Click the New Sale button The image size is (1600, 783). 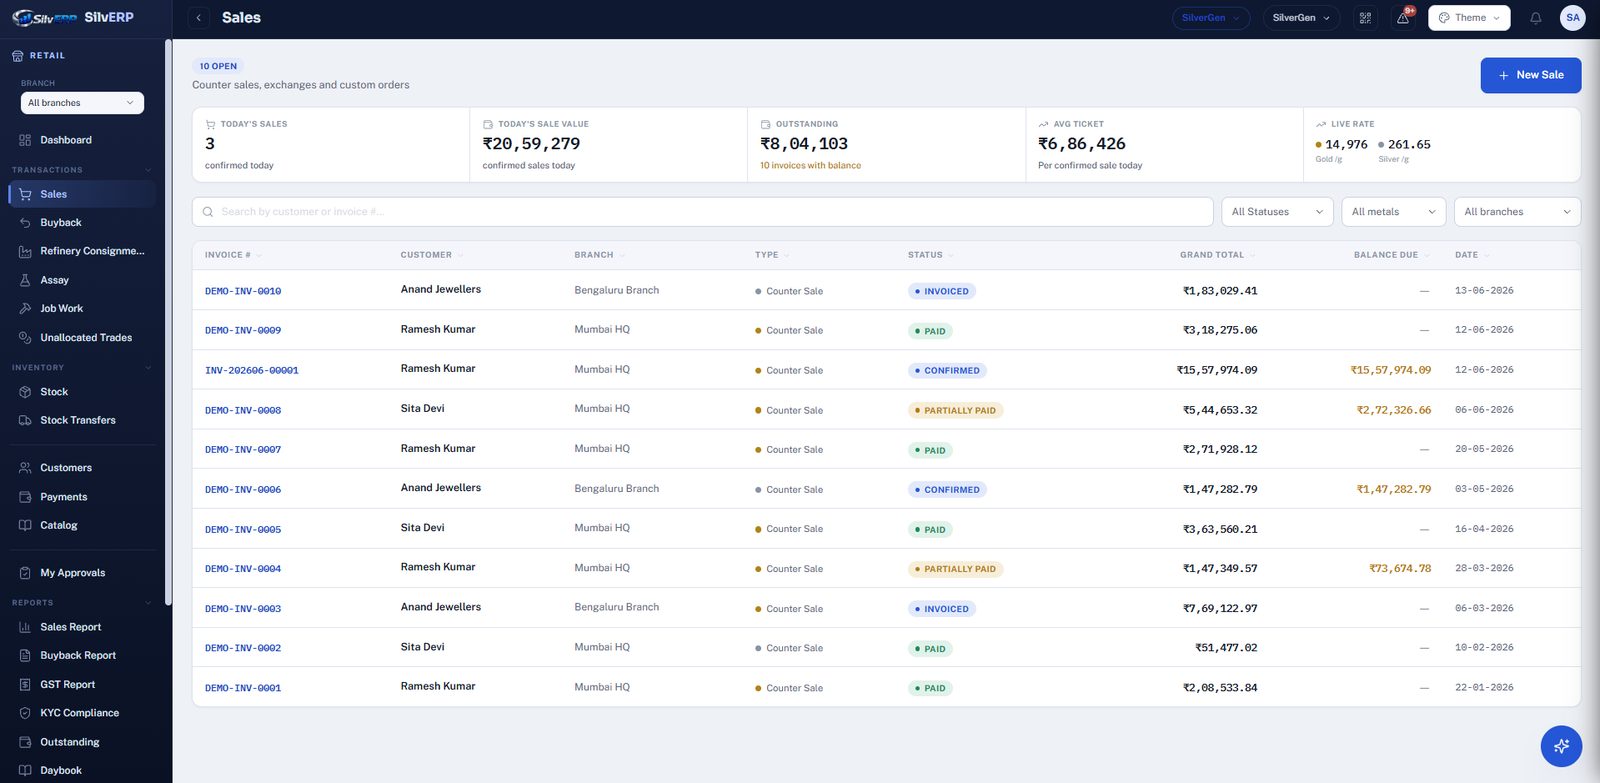pyautogui.click(x=1530, y=75)
